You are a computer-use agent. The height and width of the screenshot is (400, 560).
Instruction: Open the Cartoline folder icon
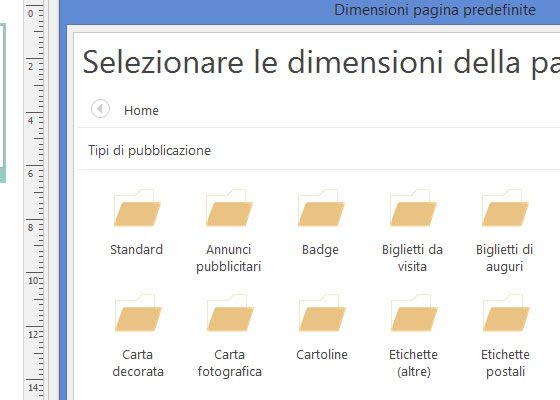coord(322,313)
